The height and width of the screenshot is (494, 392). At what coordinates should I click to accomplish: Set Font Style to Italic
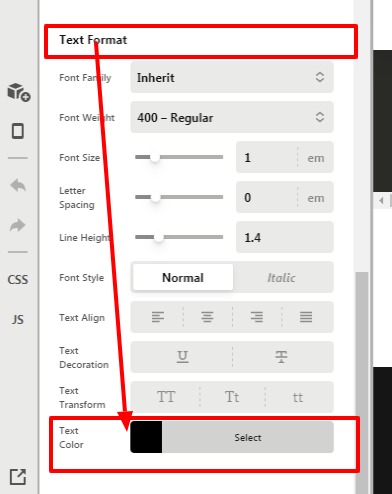coord(281,277)
